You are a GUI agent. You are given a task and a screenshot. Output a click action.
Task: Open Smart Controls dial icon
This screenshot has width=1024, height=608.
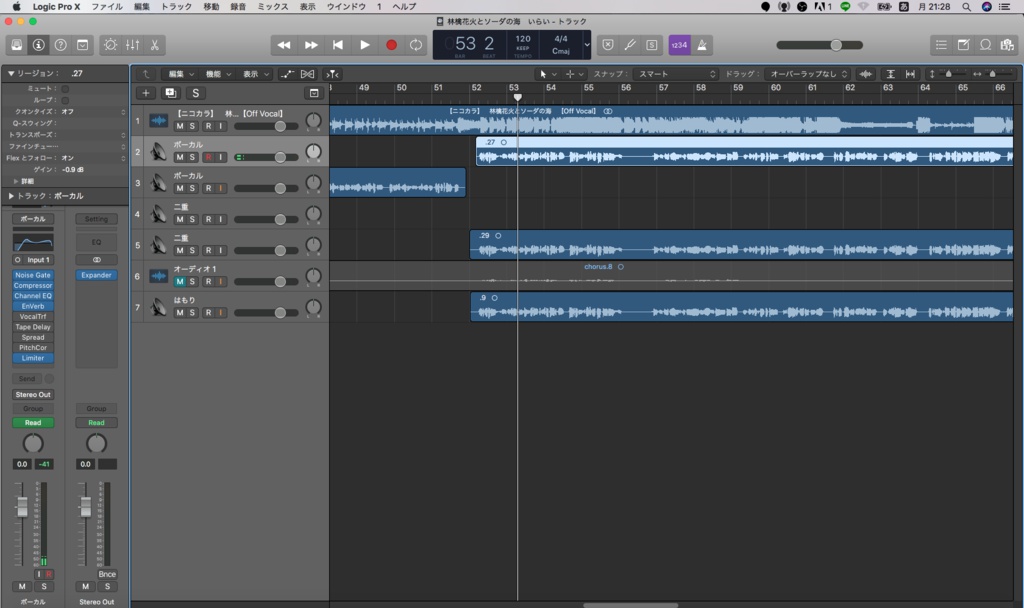pyautogui.click(x=110, y=45)
